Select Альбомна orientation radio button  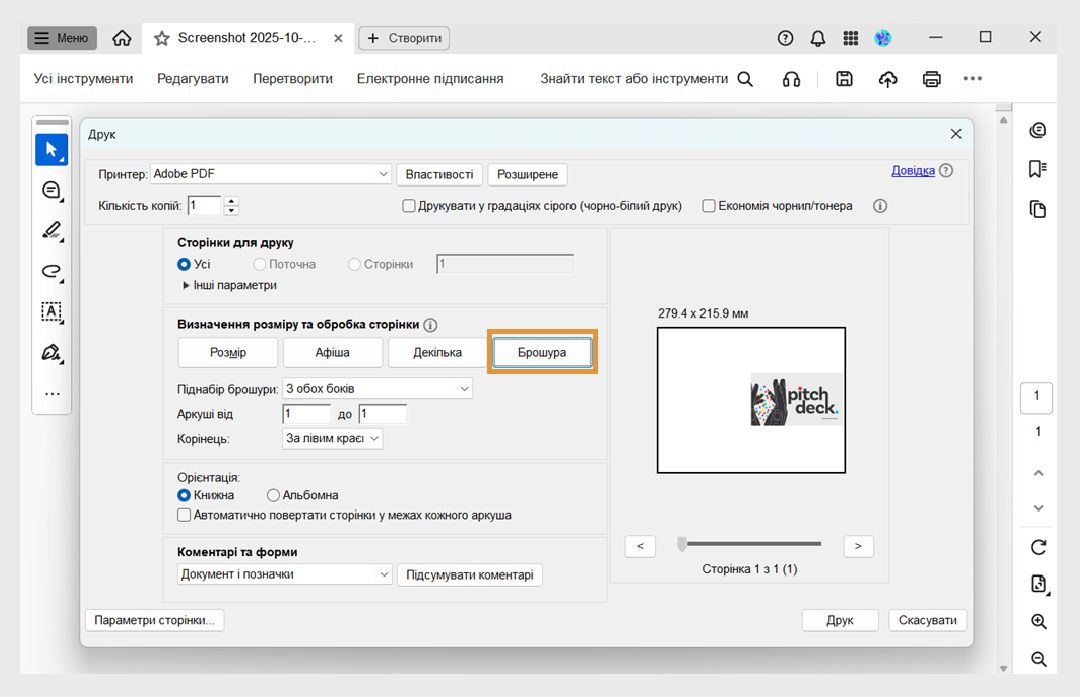point(273,495)
